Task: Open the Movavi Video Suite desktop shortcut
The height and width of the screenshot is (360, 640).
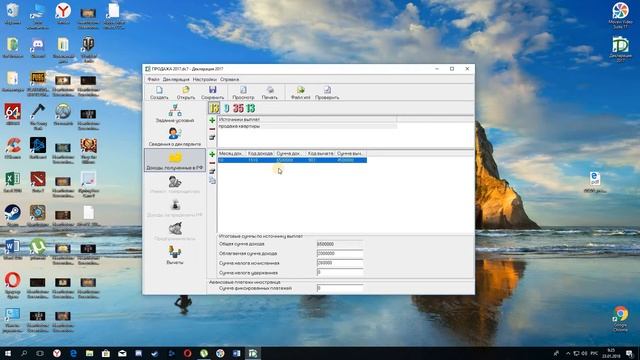Action: tap(620, 16)
